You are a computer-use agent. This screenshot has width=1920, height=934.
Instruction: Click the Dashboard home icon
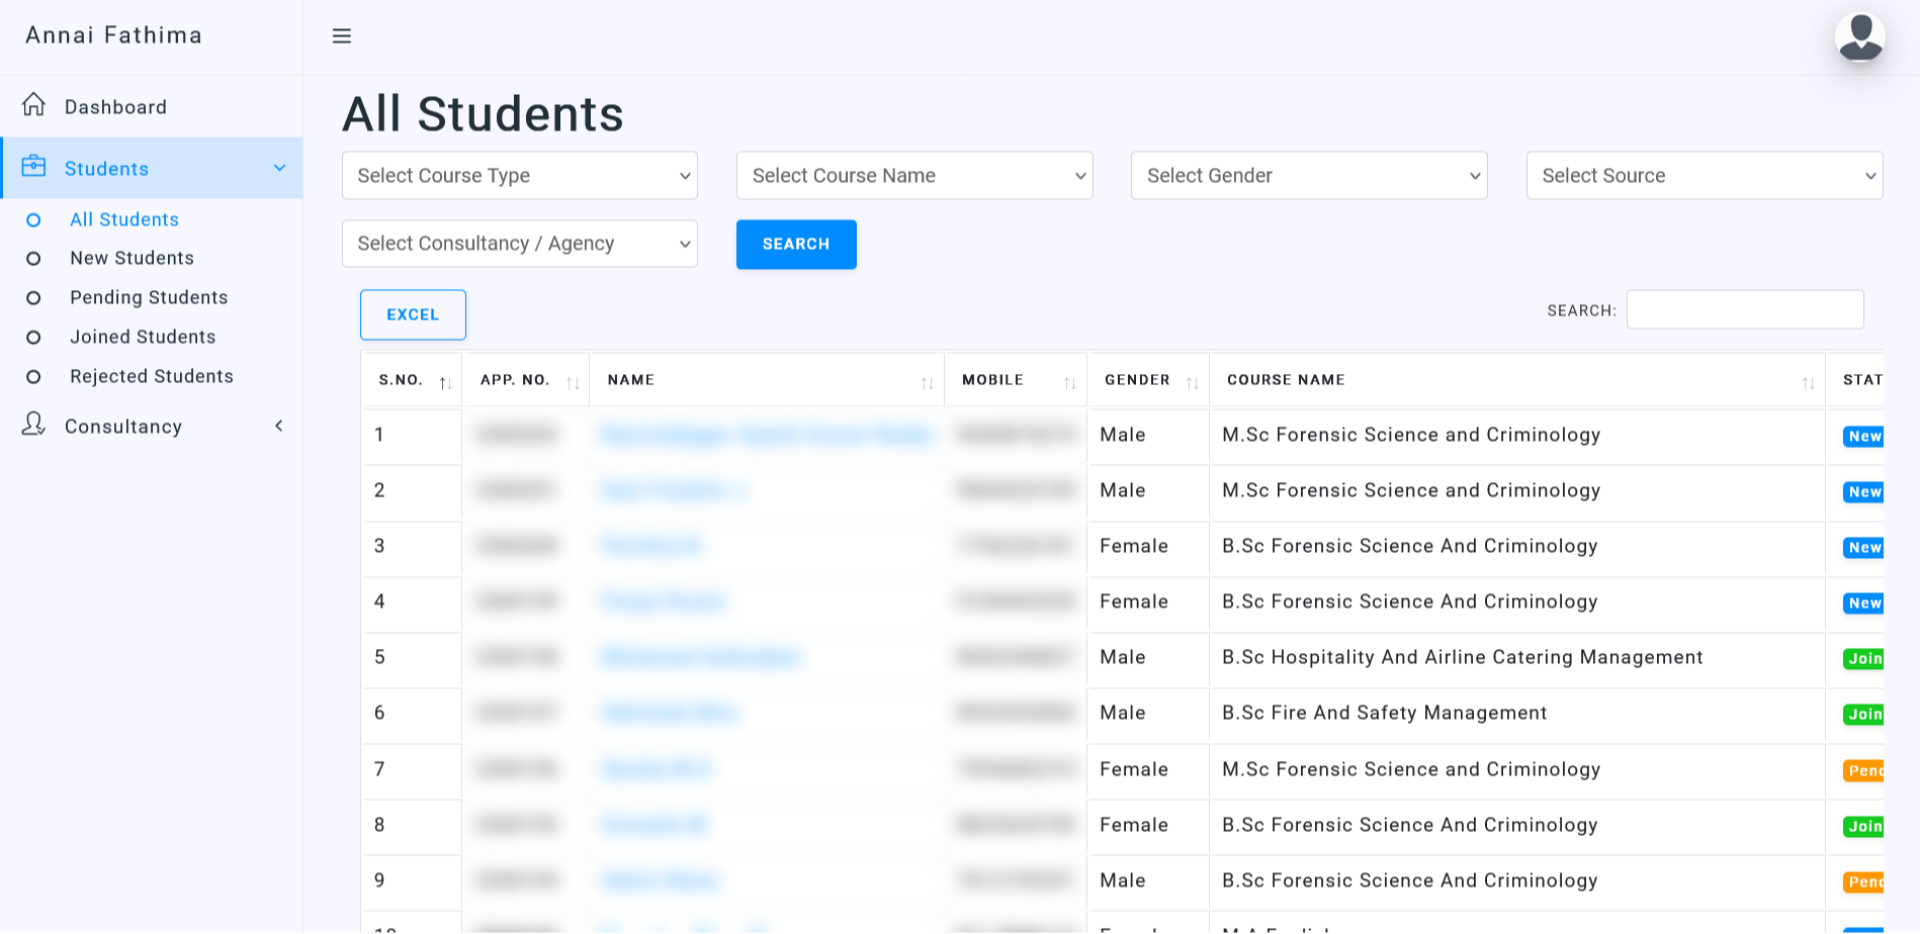click(x=34, y=105)
